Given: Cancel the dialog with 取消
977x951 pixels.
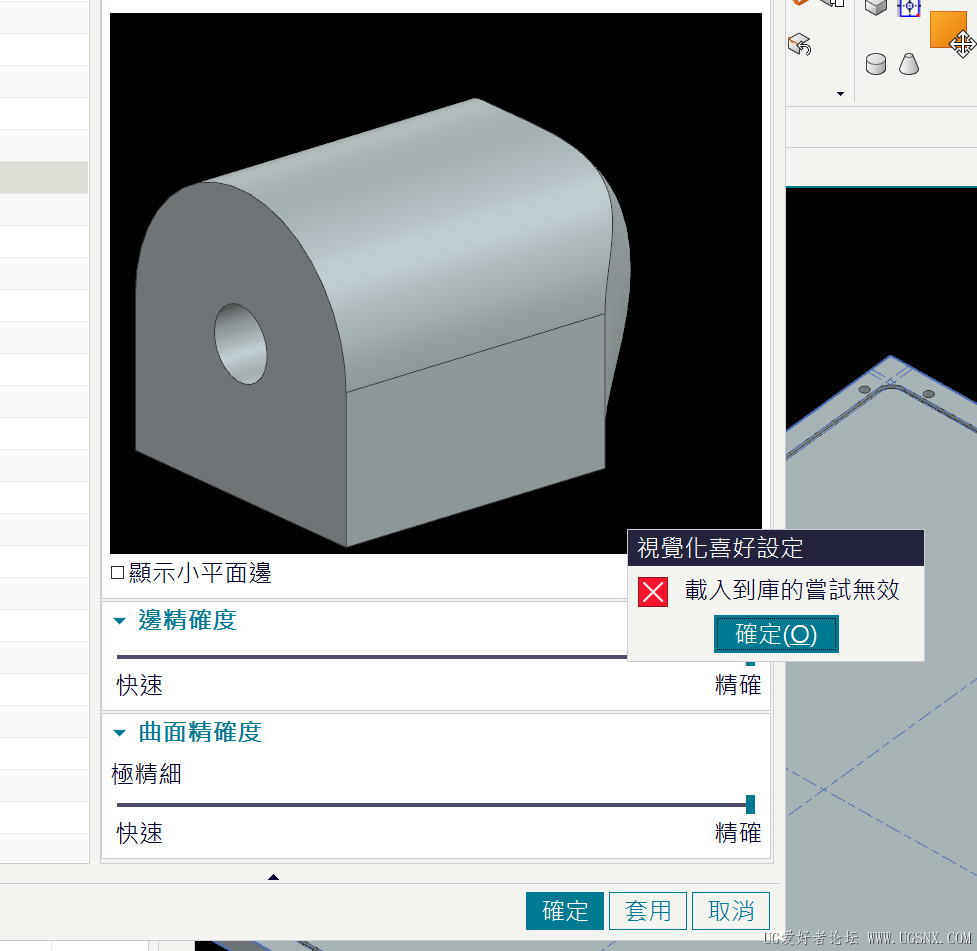Looking at the screenshot, I should coord(730,910).
